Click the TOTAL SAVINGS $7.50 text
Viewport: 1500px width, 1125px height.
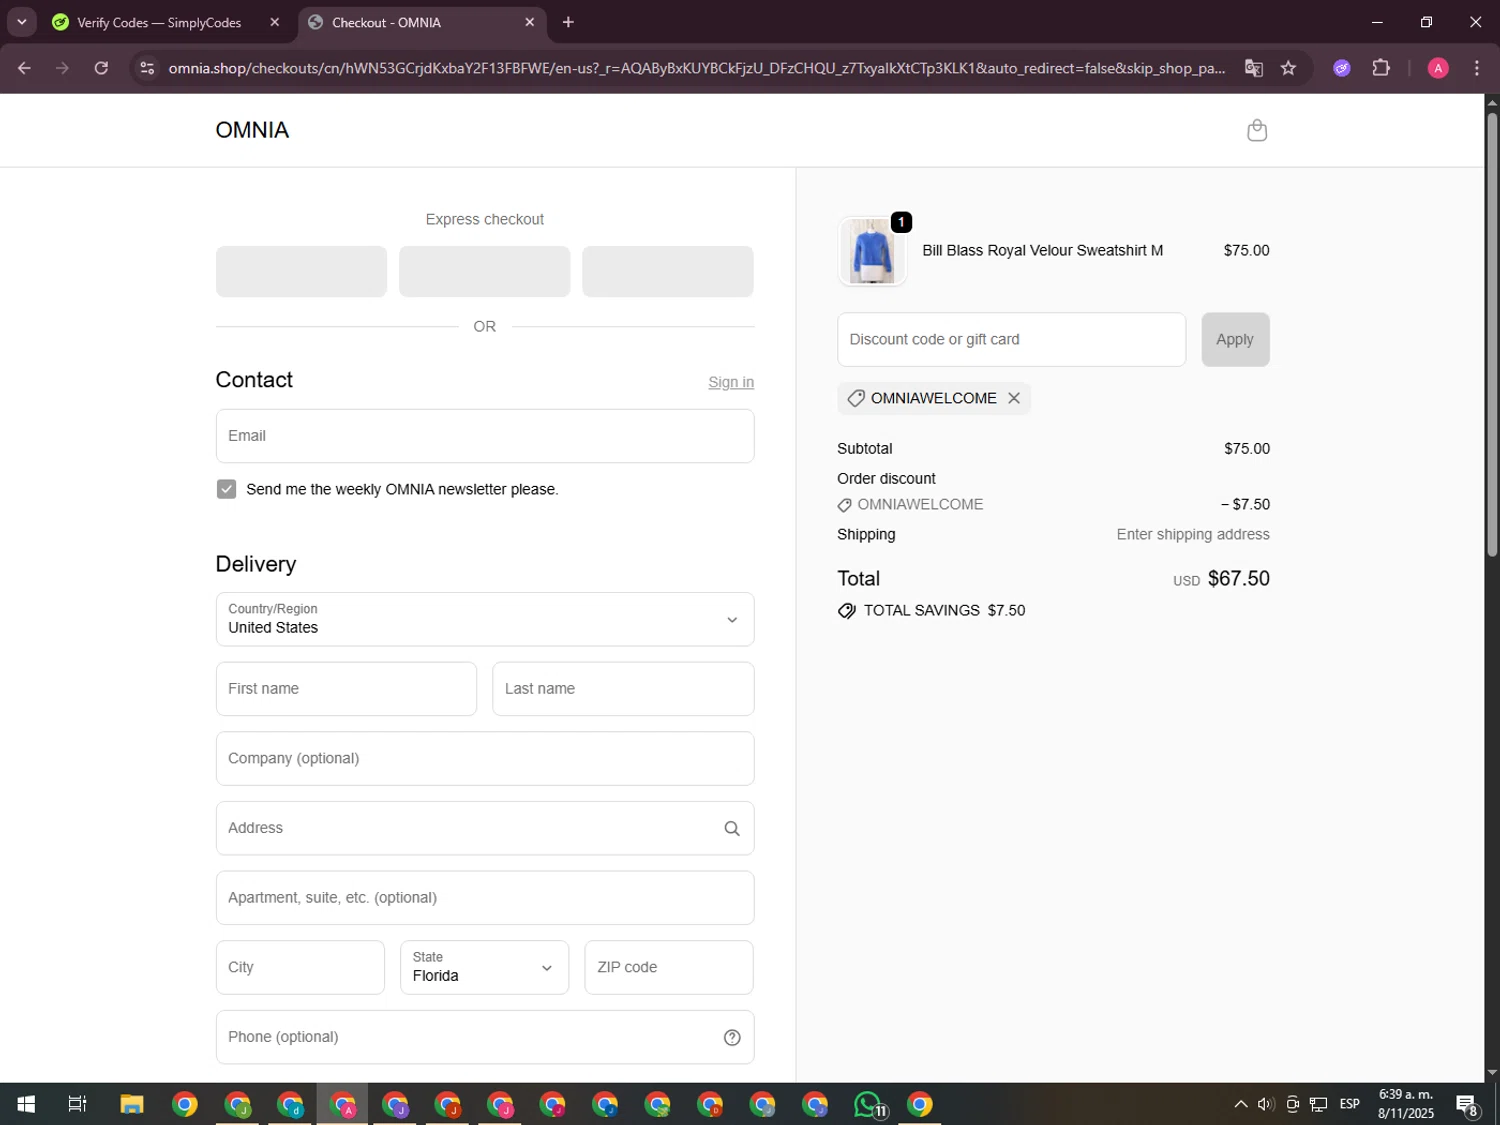(944, 610)
